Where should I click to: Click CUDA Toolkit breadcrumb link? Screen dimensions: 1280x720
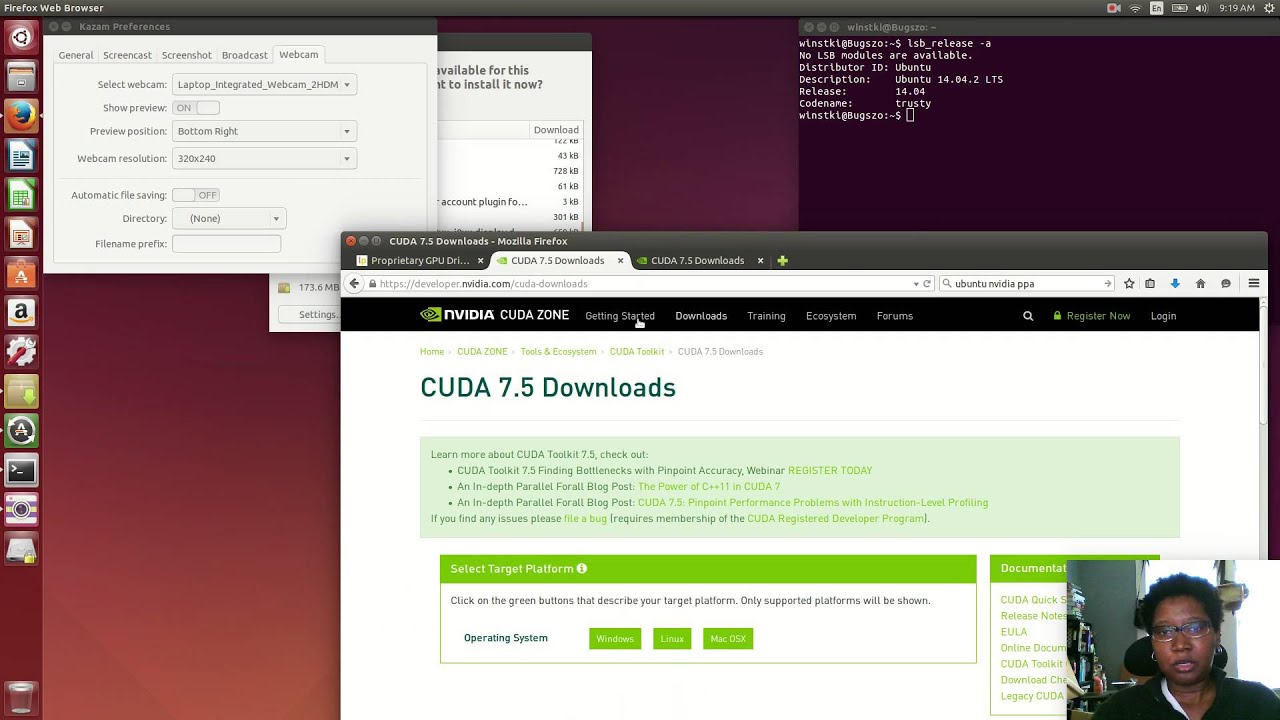(637, 352)
